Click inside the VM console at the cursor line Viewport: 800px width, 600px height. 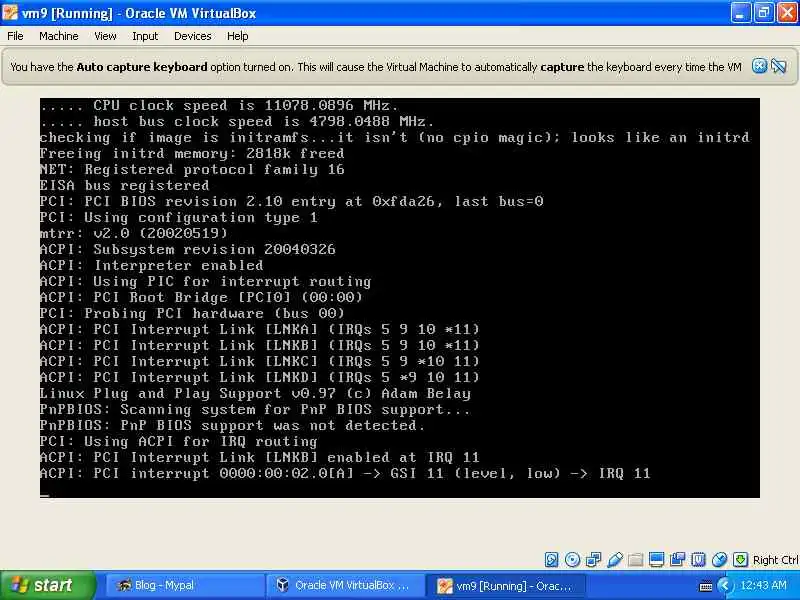[x=45, y=493]
